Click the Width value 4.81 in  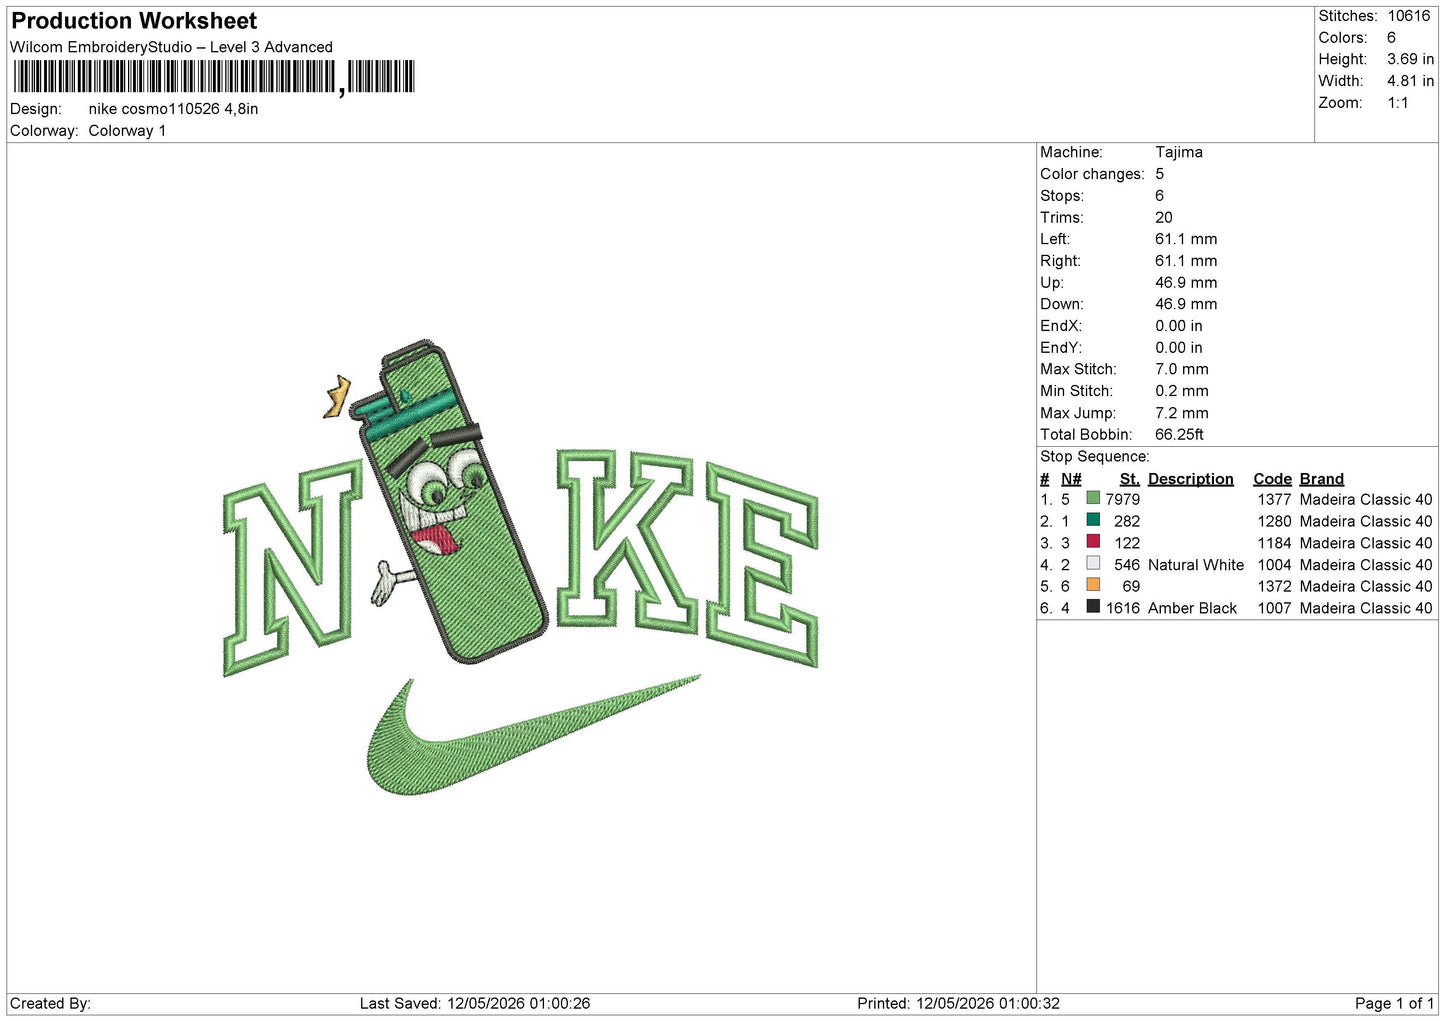click(x=1410, y=81)
